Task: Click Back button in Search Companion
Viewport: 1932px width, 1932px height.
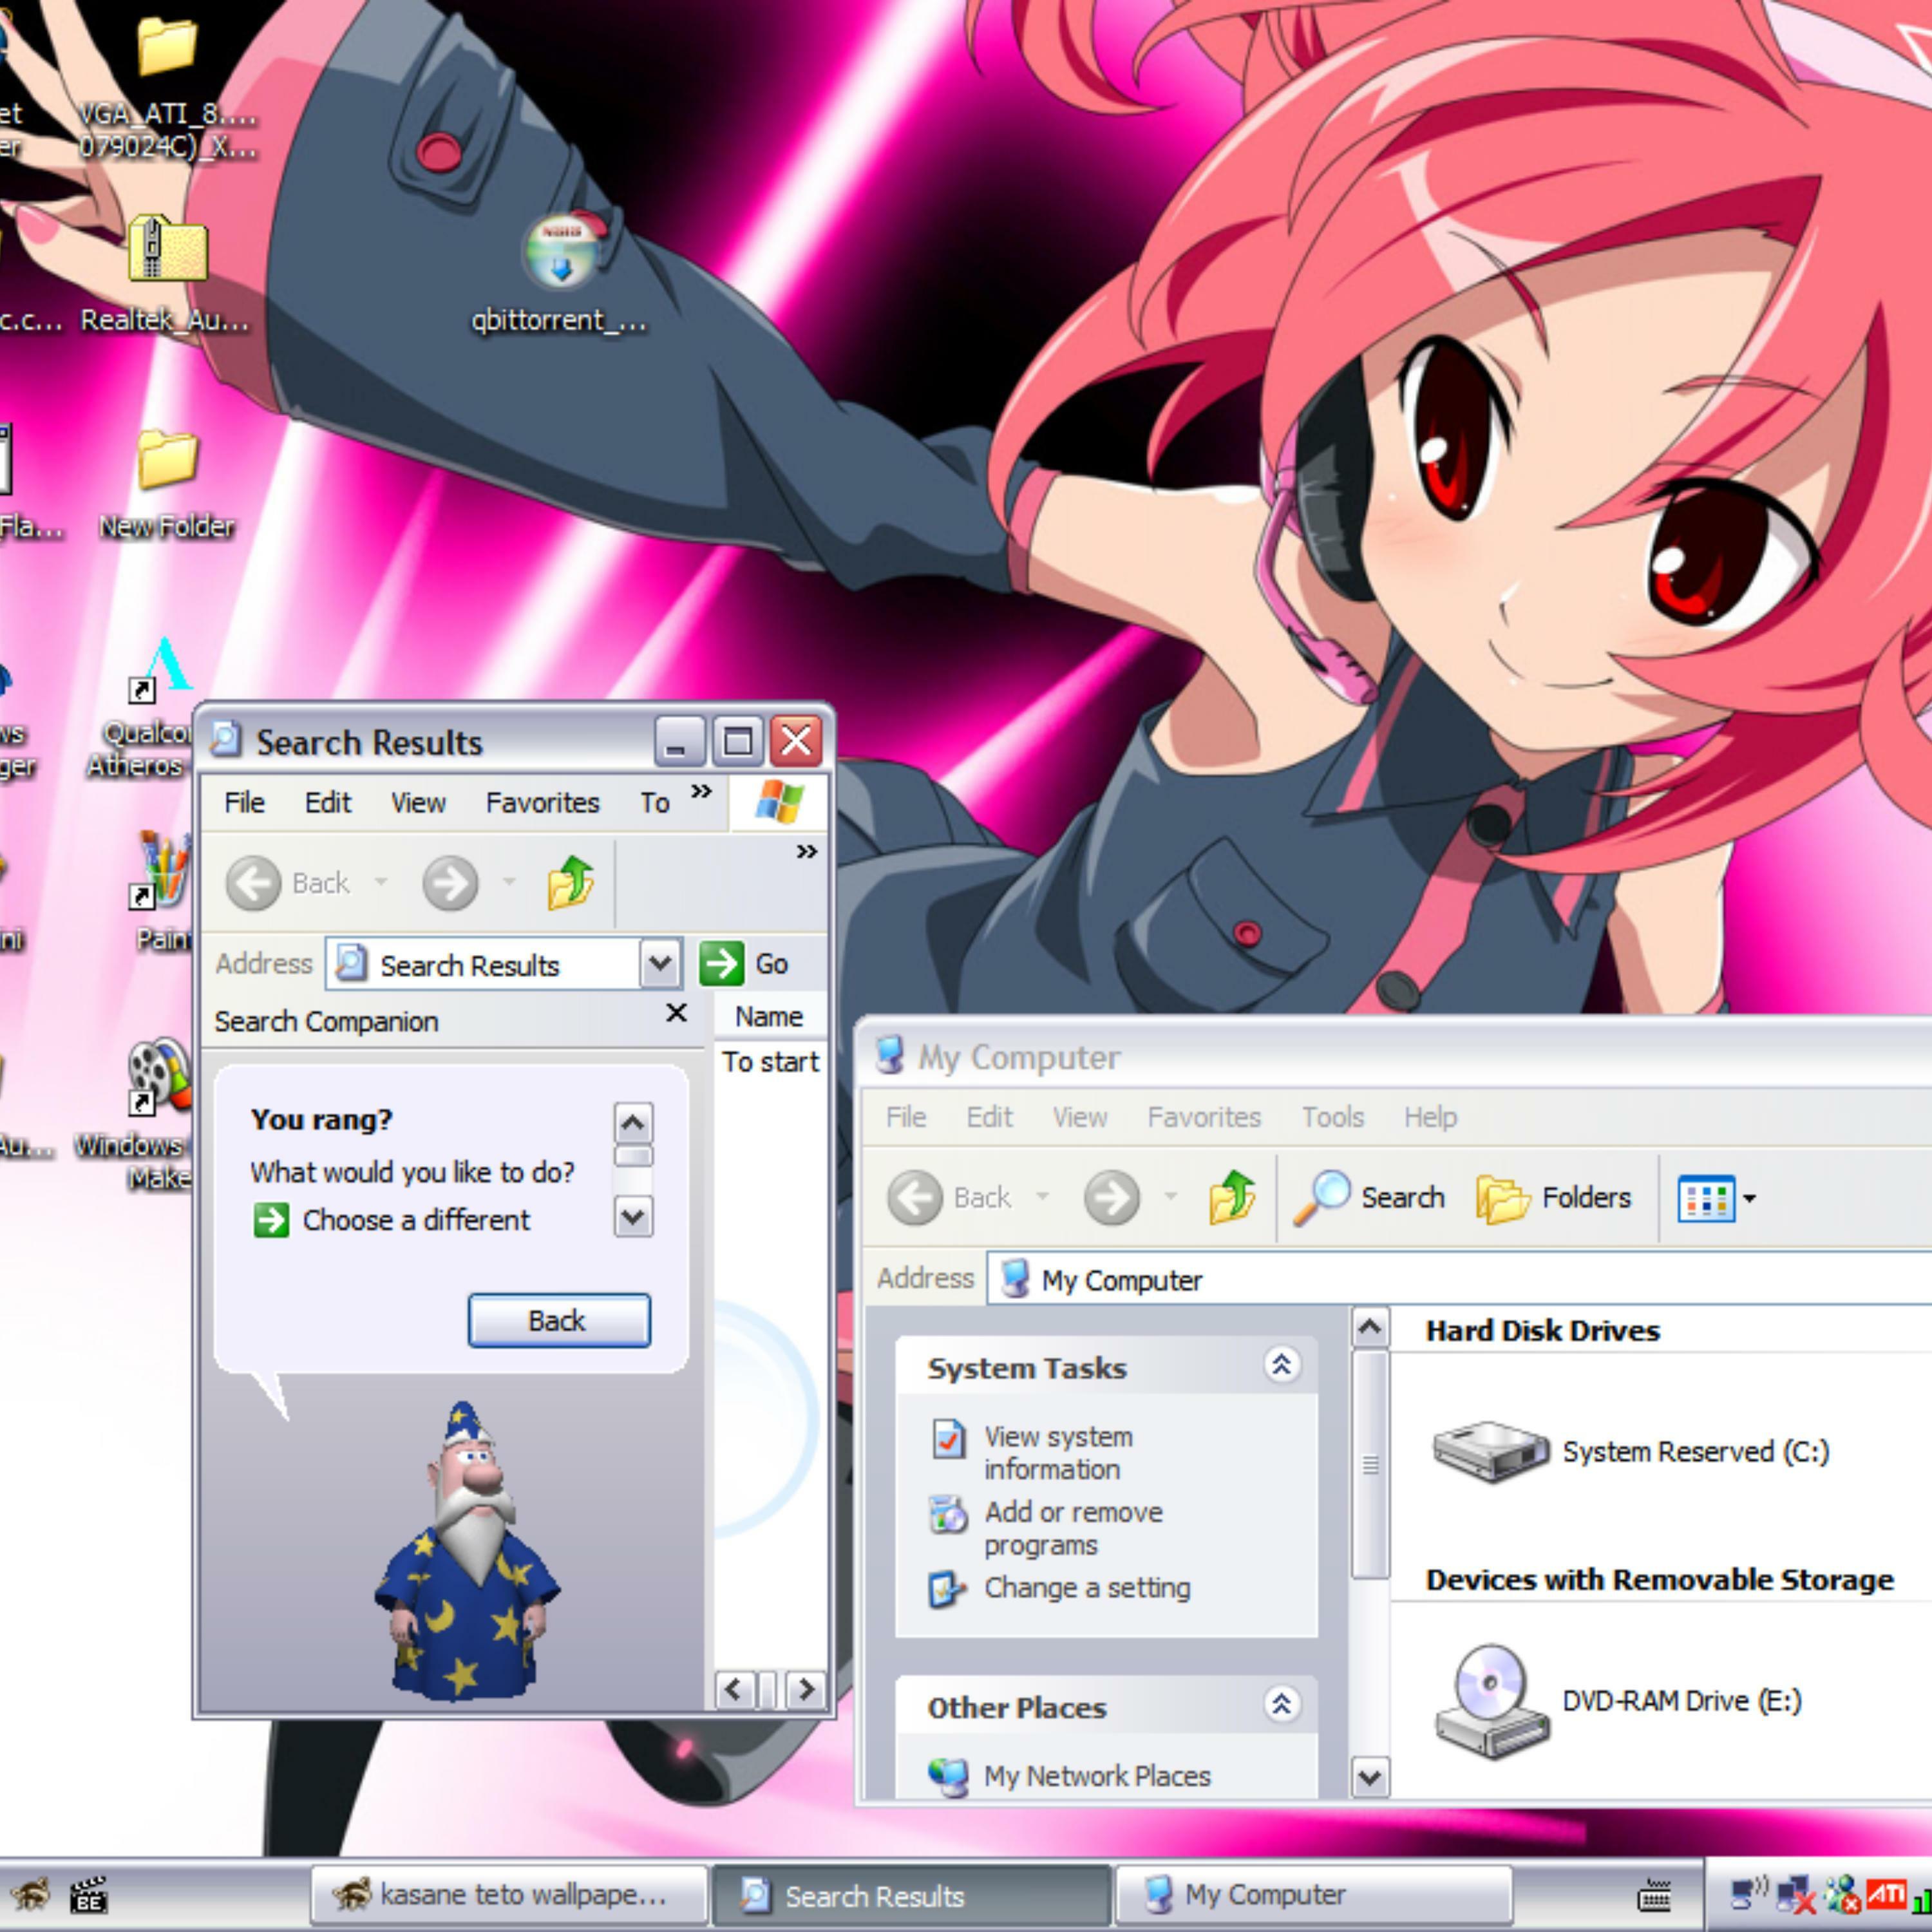Action: (x=559, y=1321)
